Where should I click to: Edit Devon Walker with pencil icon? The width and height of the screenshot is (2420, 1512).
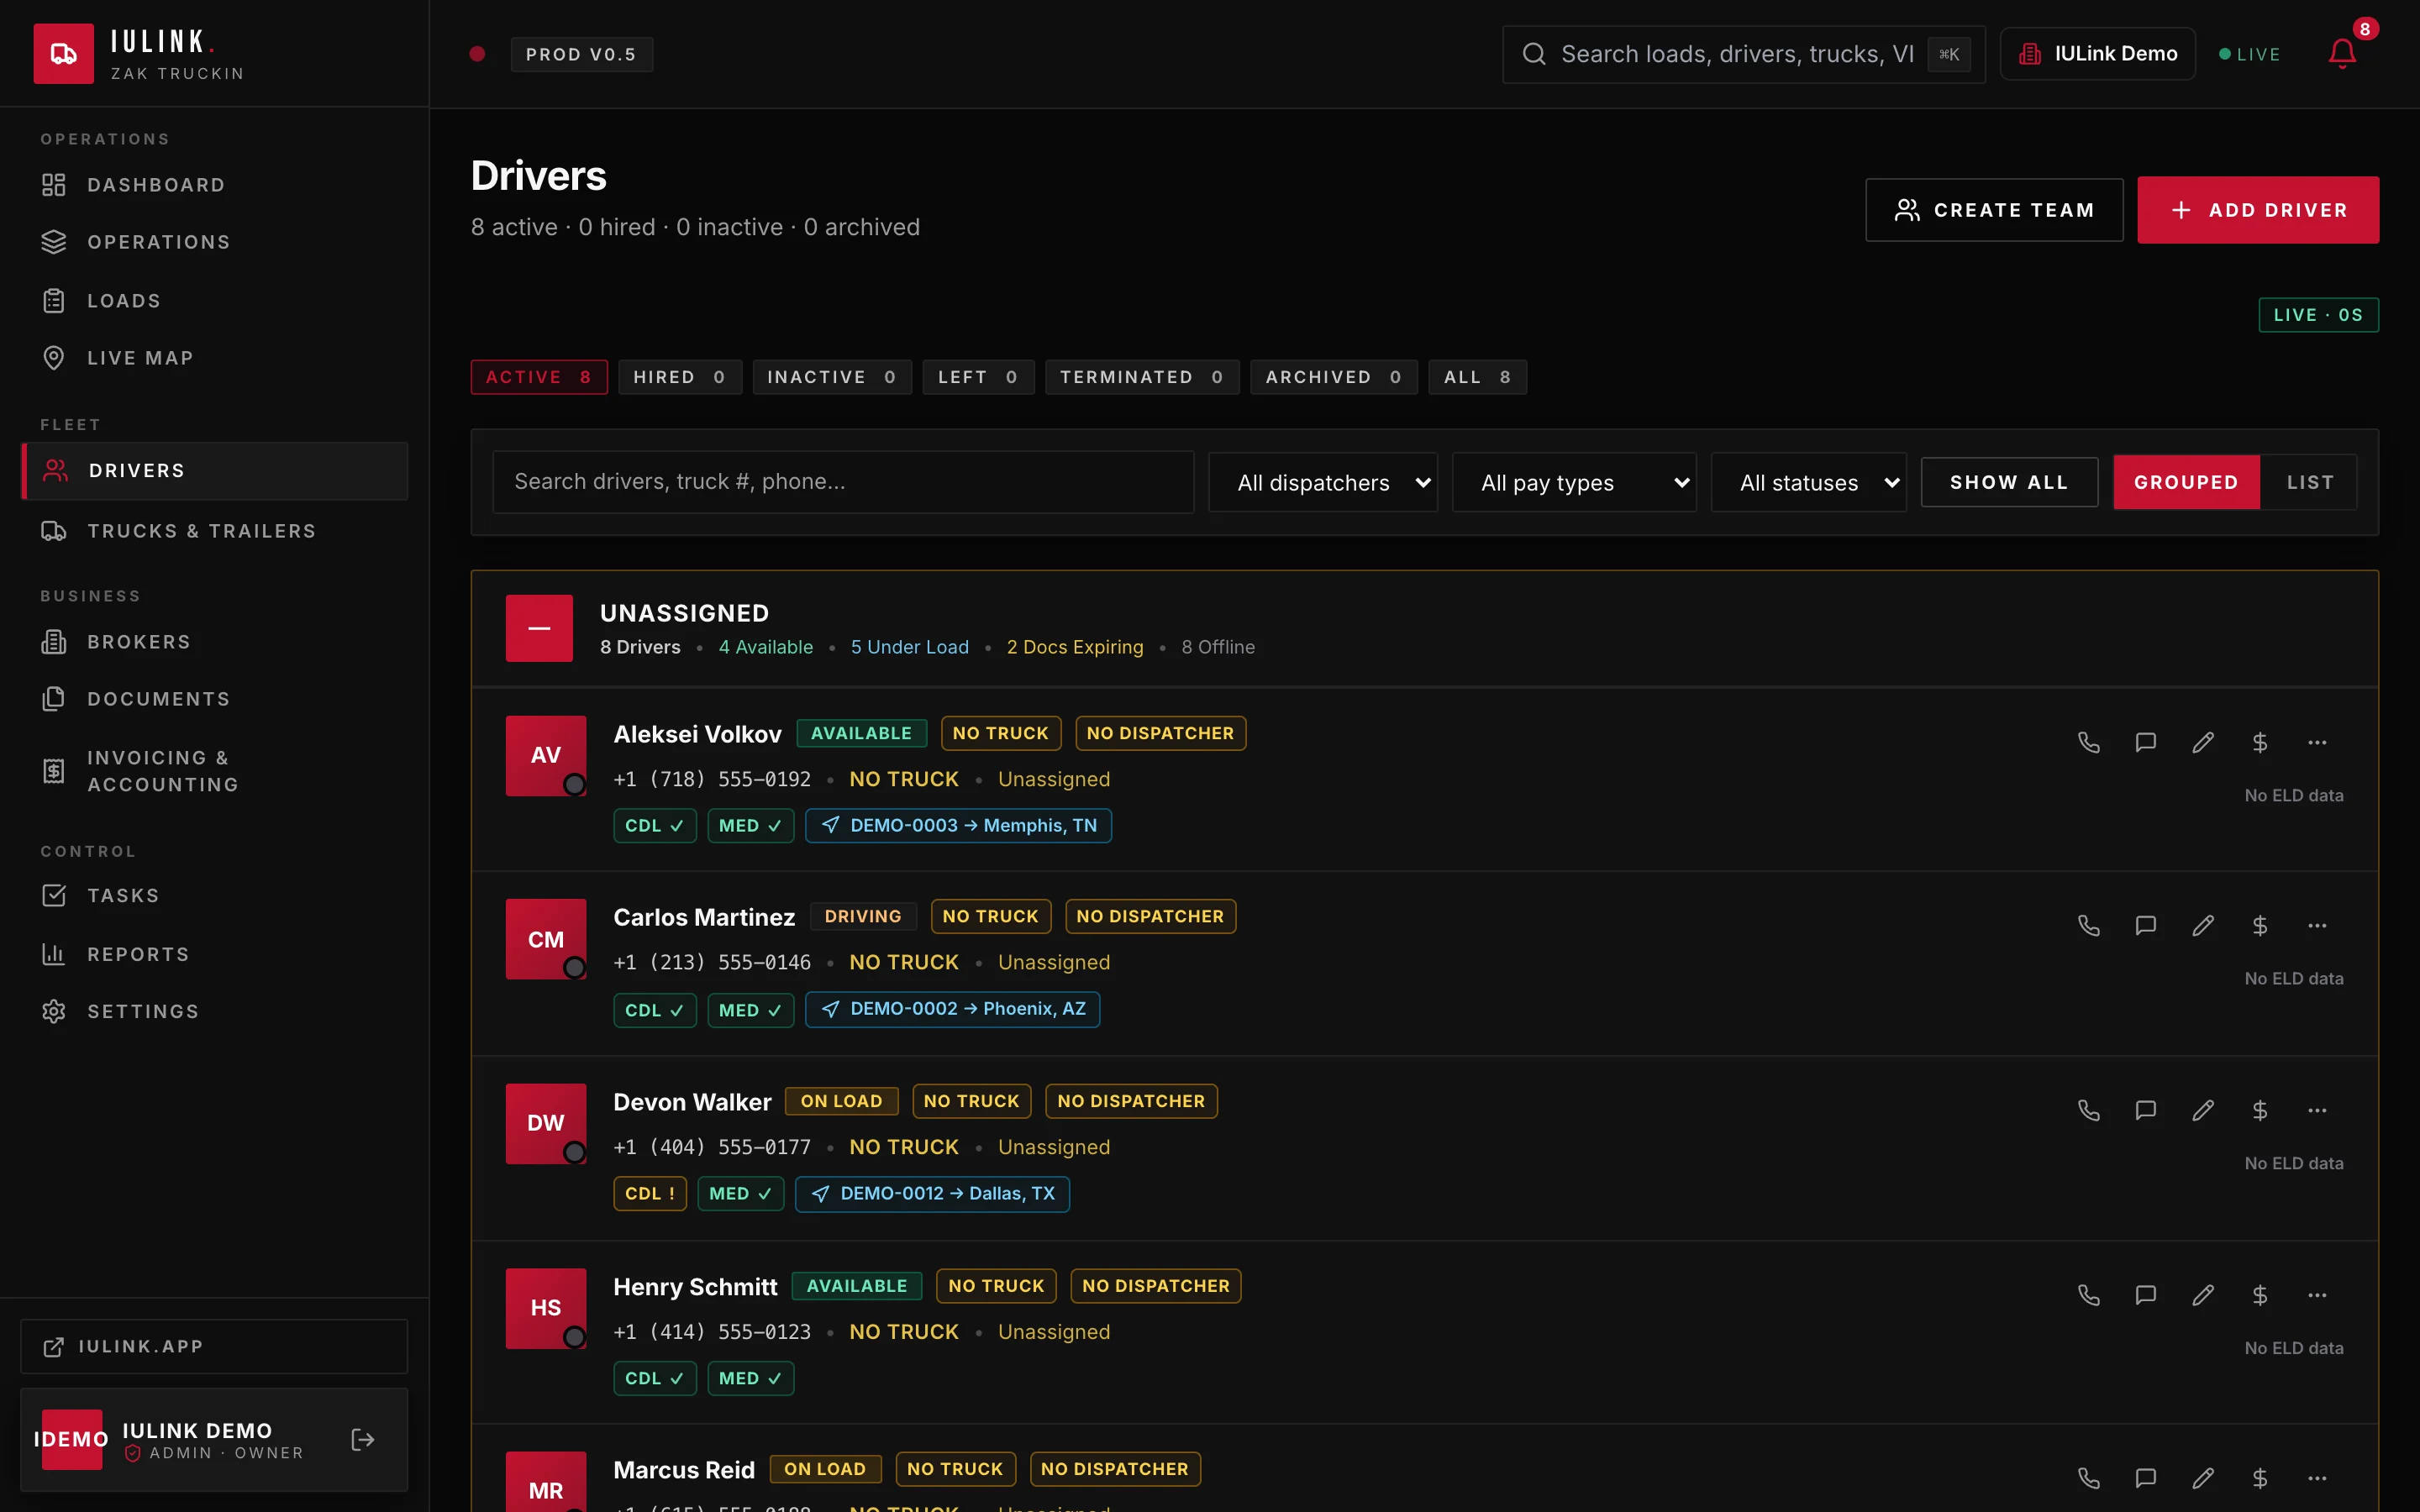point(2202,1110)
